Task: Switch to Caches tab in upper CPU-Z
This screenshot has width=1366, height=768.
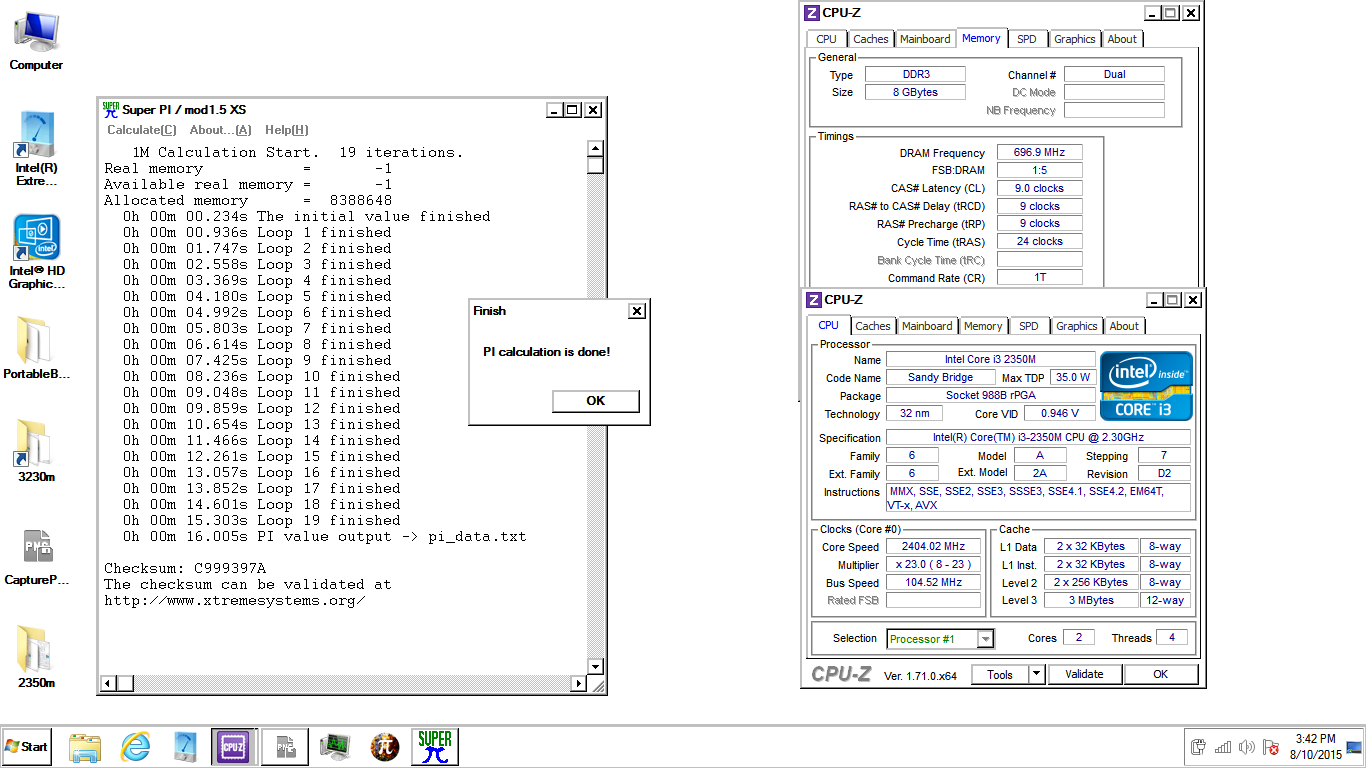Action: (x=870, y=39)
